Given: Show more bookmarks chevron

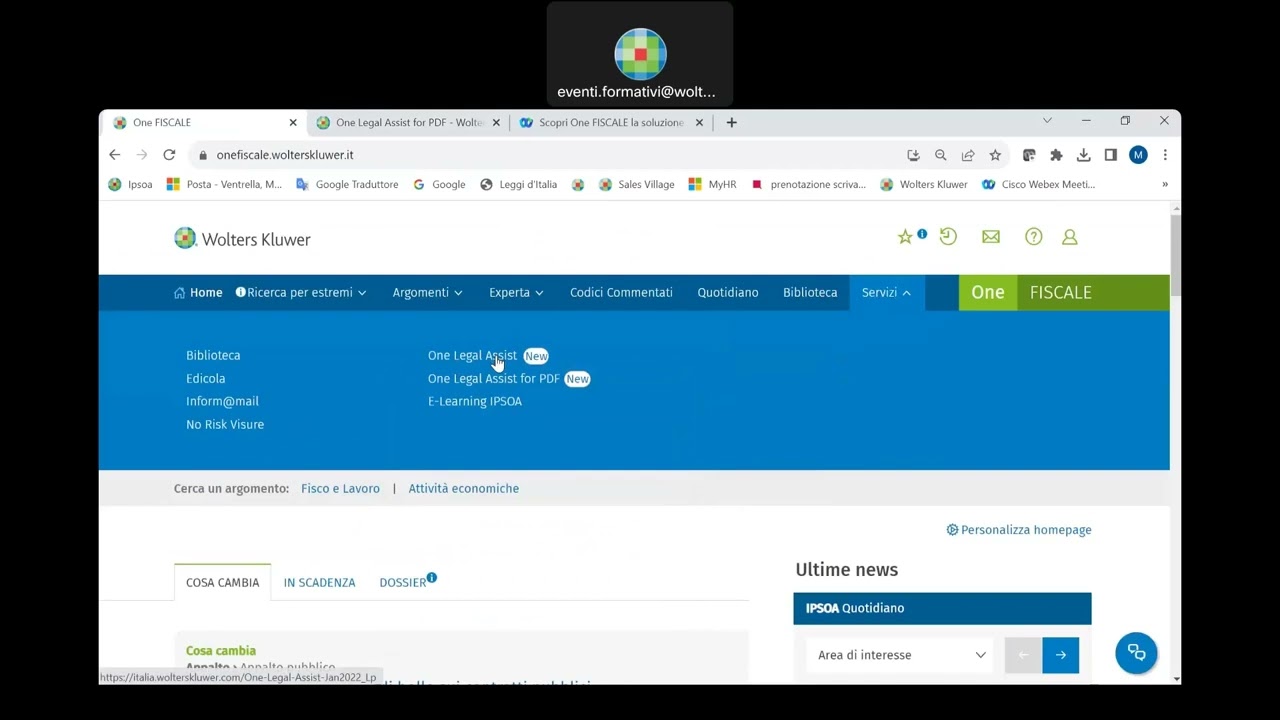Looking at the screenshot, I should coord(1164,184).
